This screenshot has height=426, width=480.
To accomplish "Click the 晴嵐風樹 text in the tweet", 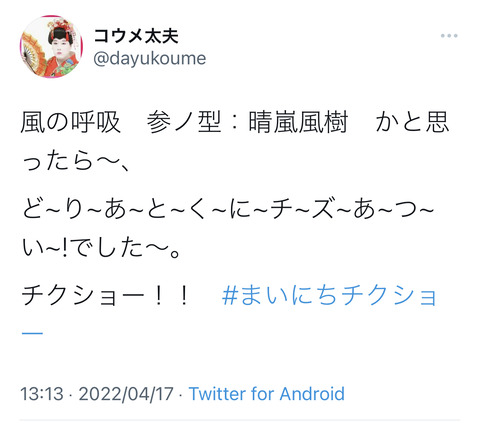I will point(298,122).
